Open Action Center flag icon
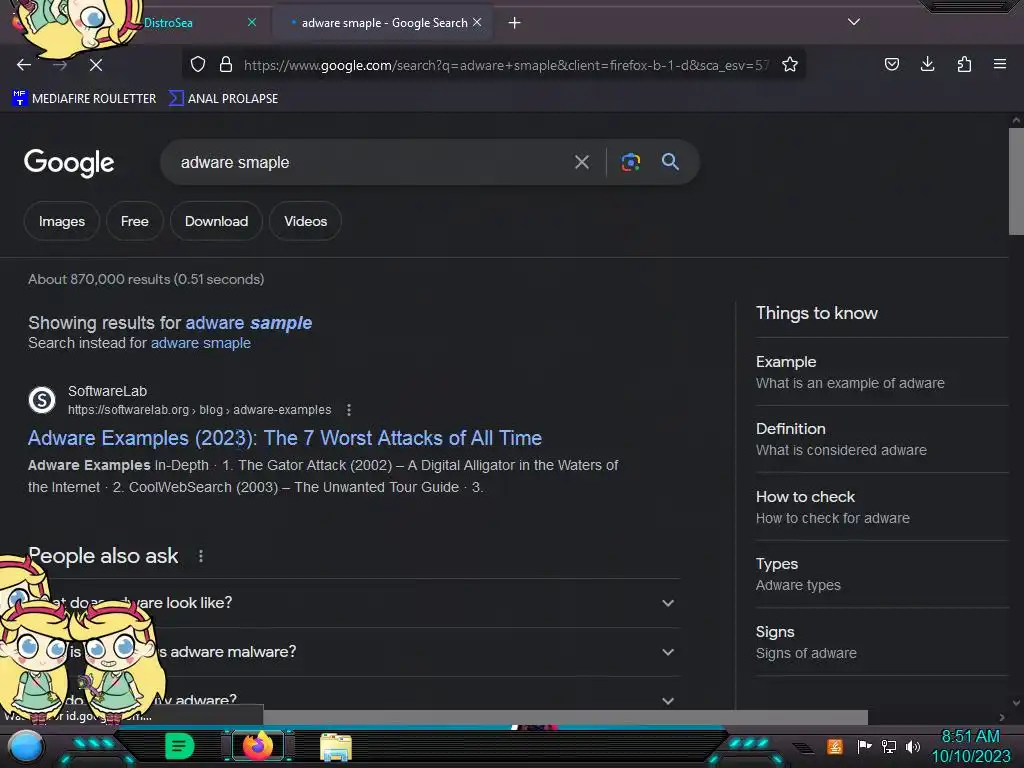1024x768 pixels. [x=864, y=746]
